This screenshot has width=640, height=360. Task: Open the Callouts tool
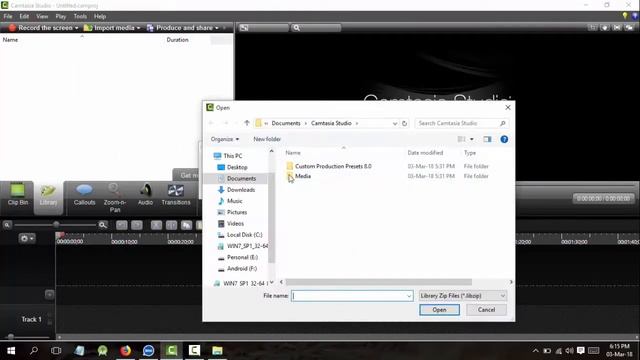tap(84, 194)
